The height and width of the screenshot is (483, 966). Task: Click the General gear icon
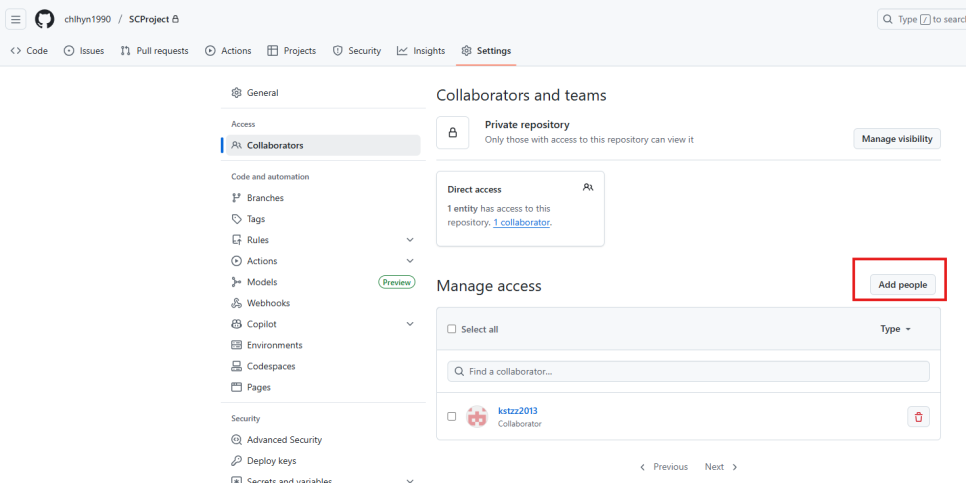[x=237, y=93]
